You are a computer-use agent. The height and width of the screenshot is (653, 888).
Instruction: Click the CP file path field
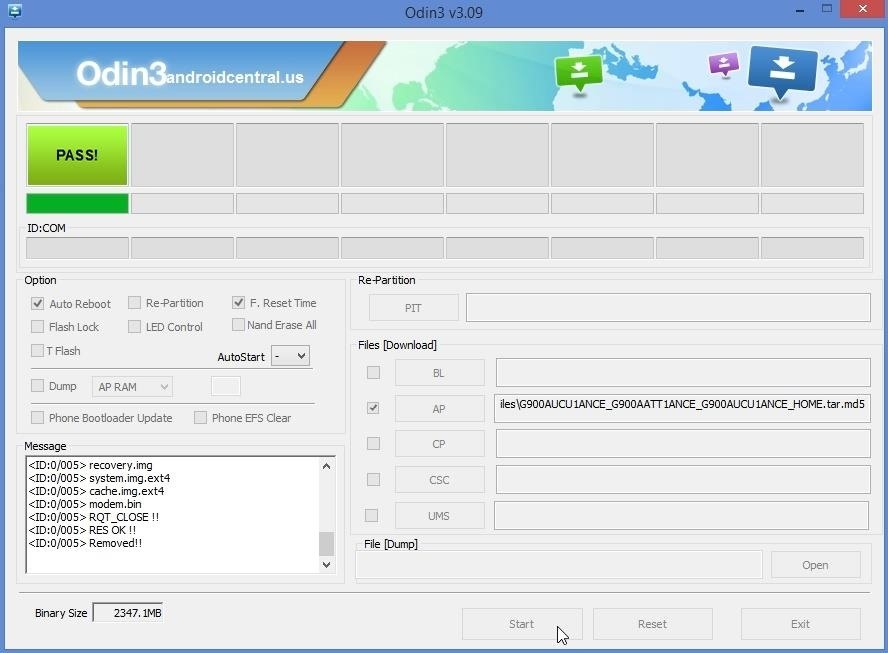tap(683, 443)
